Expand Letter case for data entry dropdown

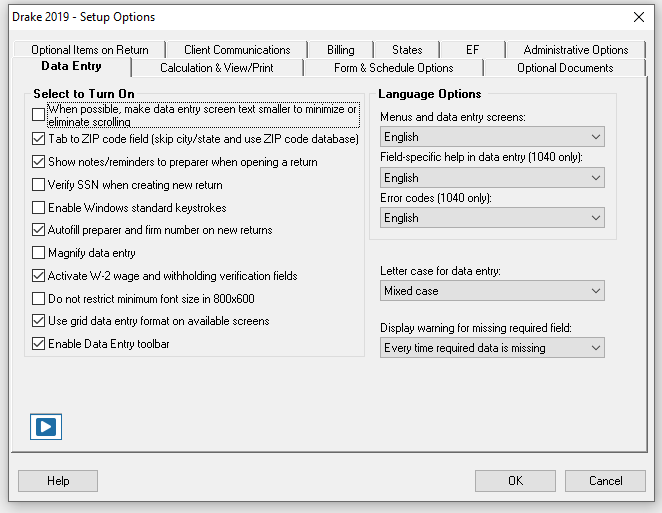pyautogui.click(x=492, y=291)
